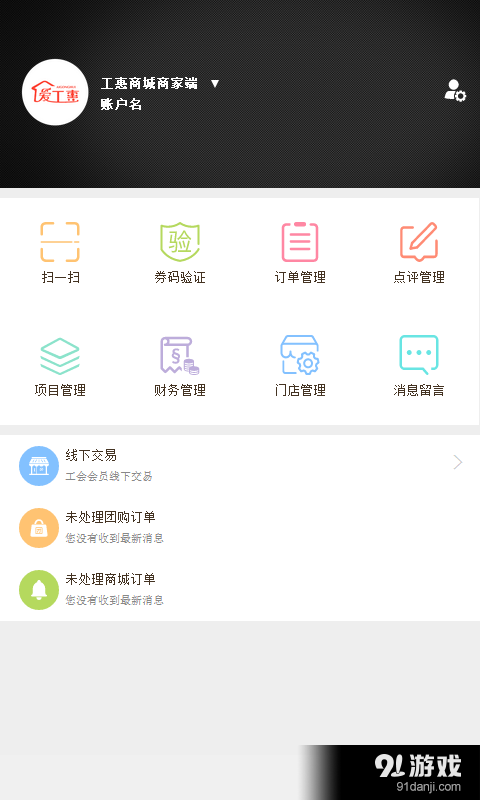This screenshot has height=800, width=480.
Task: Open 订单管理 clipboard icon
Action: click(x=300, y=242)
